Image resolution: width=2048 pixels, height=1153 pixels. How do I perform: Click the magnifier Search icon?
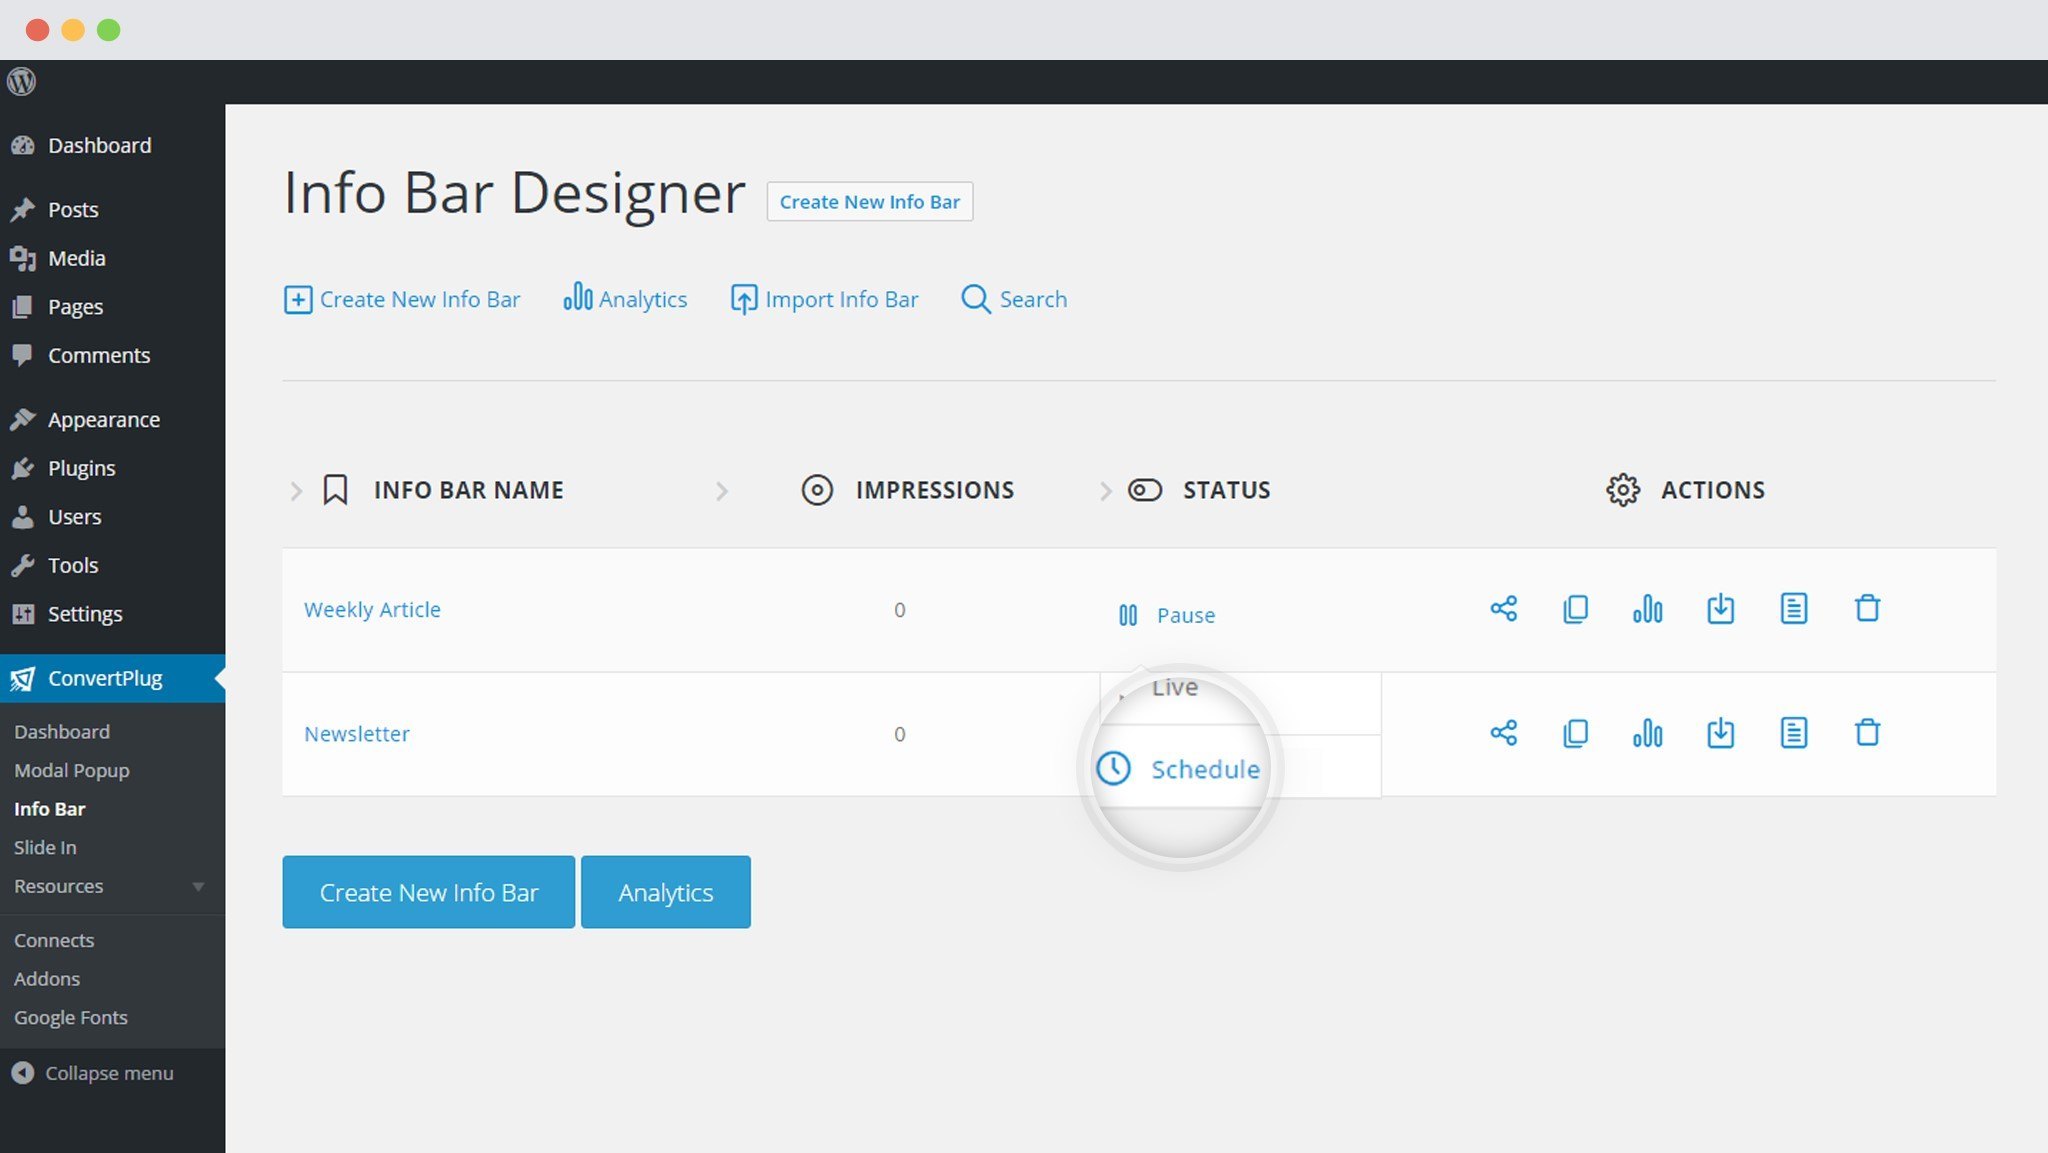tap(975, 300)
